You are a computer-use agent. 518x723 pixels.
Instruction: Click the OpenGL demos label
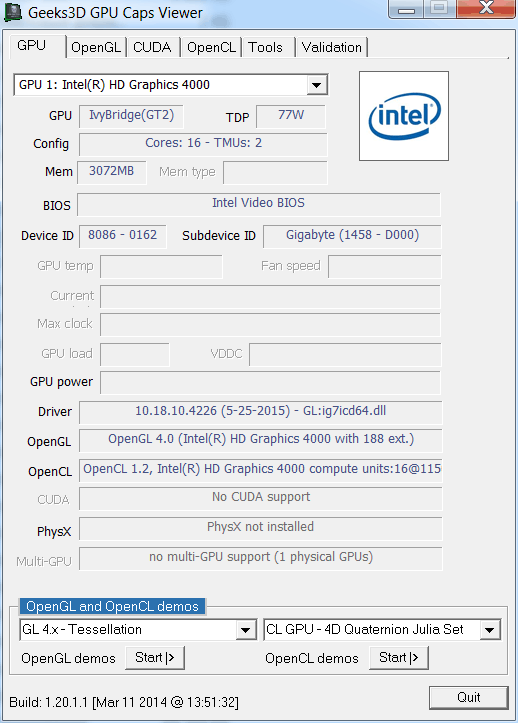(x=68, y=658)
